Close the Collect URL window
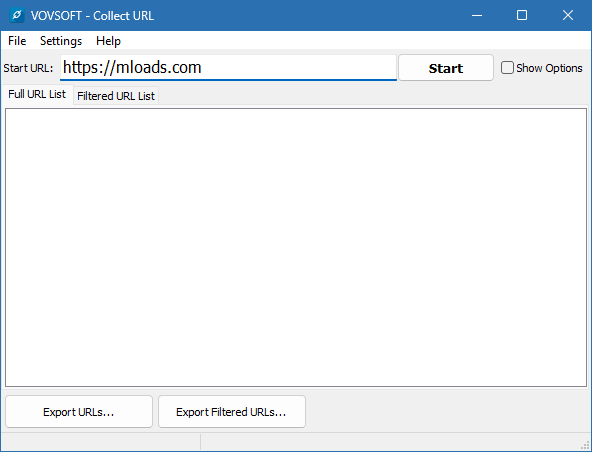The width and height of the screenshot is (592, 452). (568, 15)
